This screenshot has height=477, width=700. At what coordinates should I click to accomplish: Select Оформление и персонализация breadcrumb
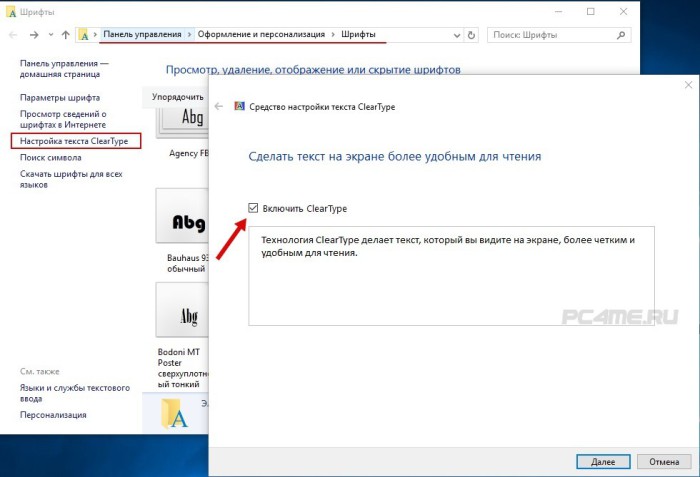click(261, 34)
